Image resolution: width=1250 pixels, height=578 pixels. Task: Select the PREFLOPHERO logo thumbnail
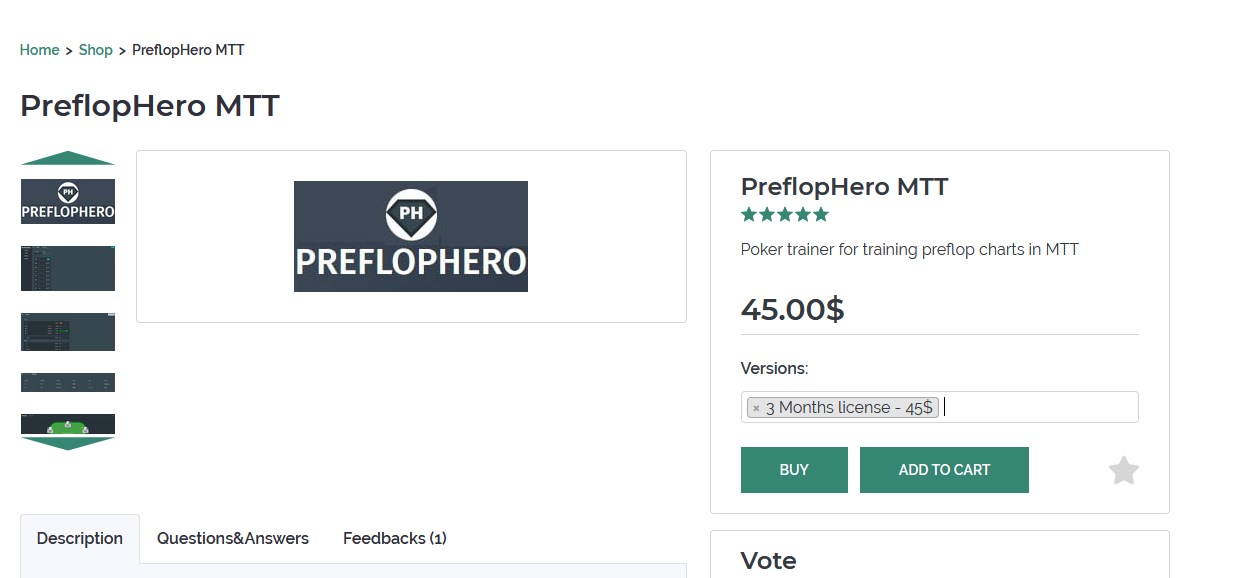pos(68,201)
